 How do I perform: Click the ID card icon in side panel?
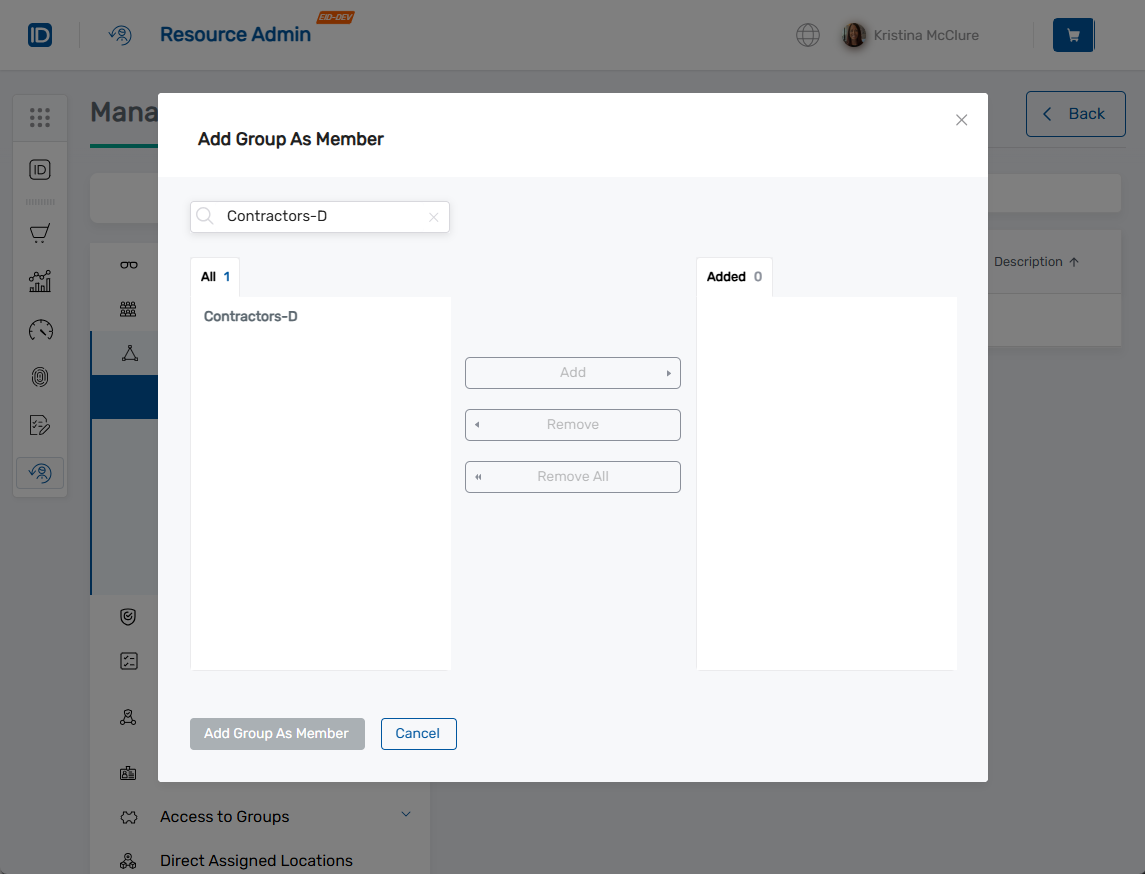coord(128,772)
